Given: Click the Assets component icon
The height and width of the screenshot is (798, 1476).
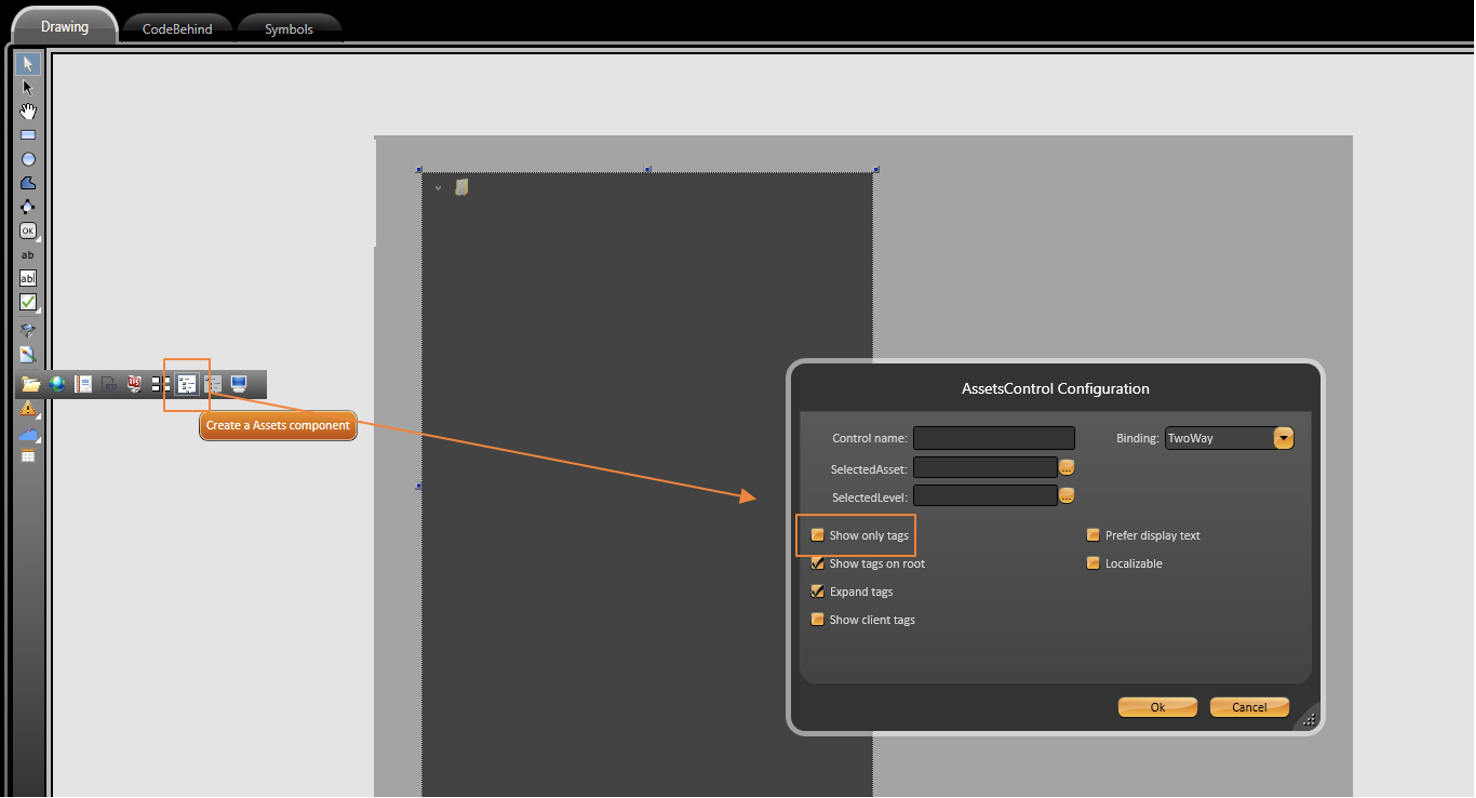Looking at the screenshot, I should [187, 384].
